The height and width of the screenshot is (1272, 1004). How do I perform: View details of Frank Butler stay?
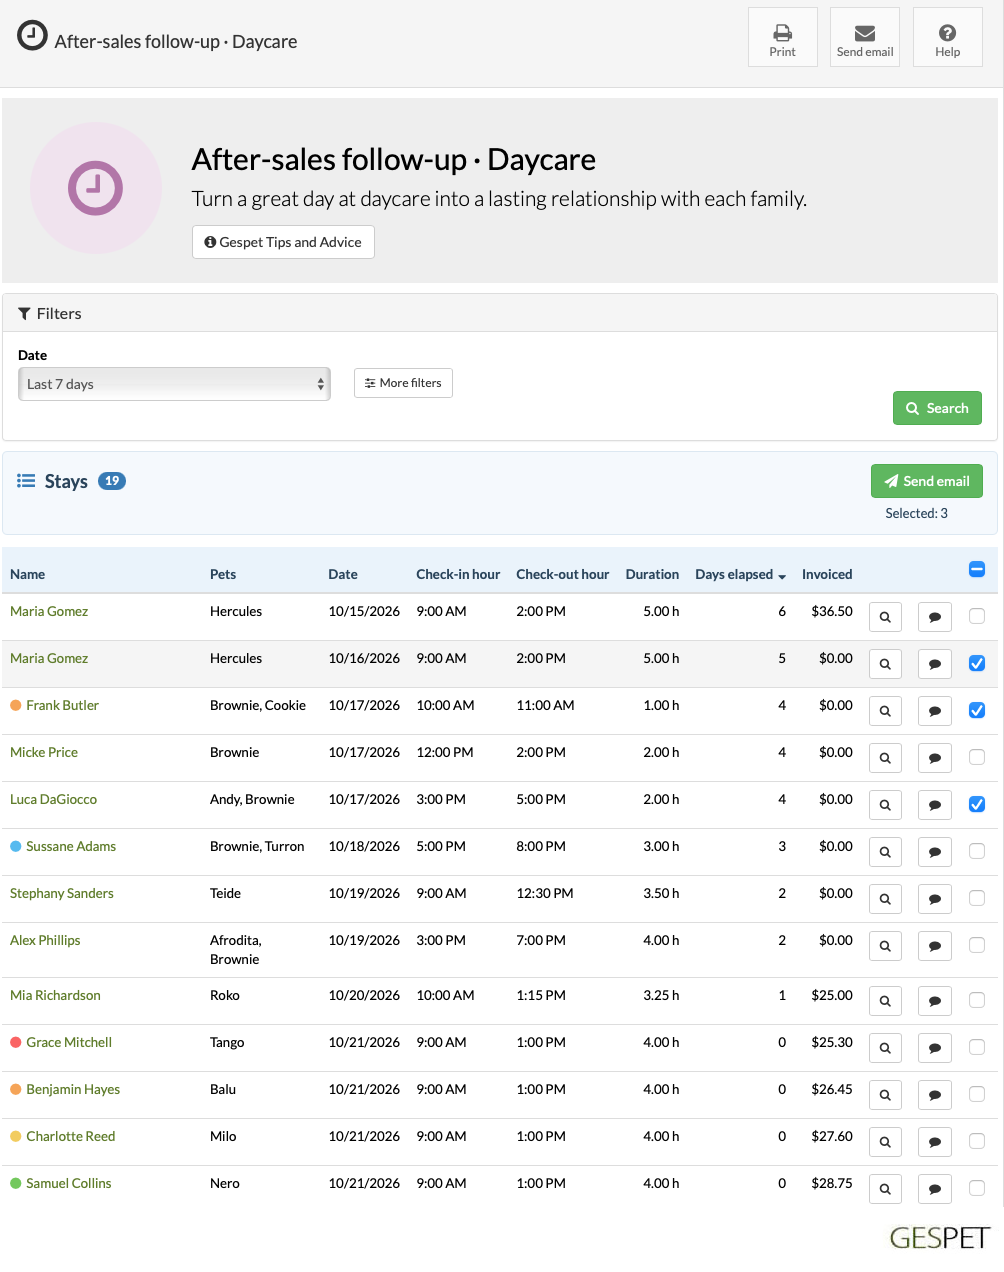(x=885, y=711)
